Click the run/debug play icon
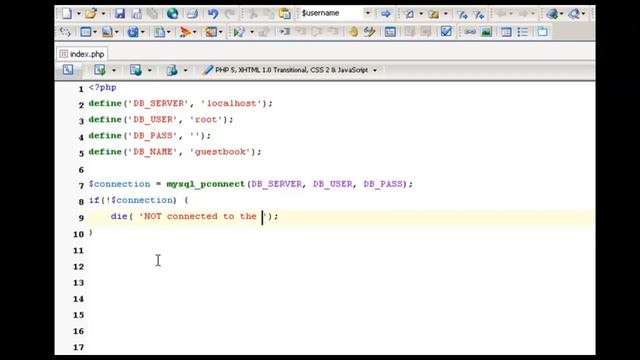 239,32
